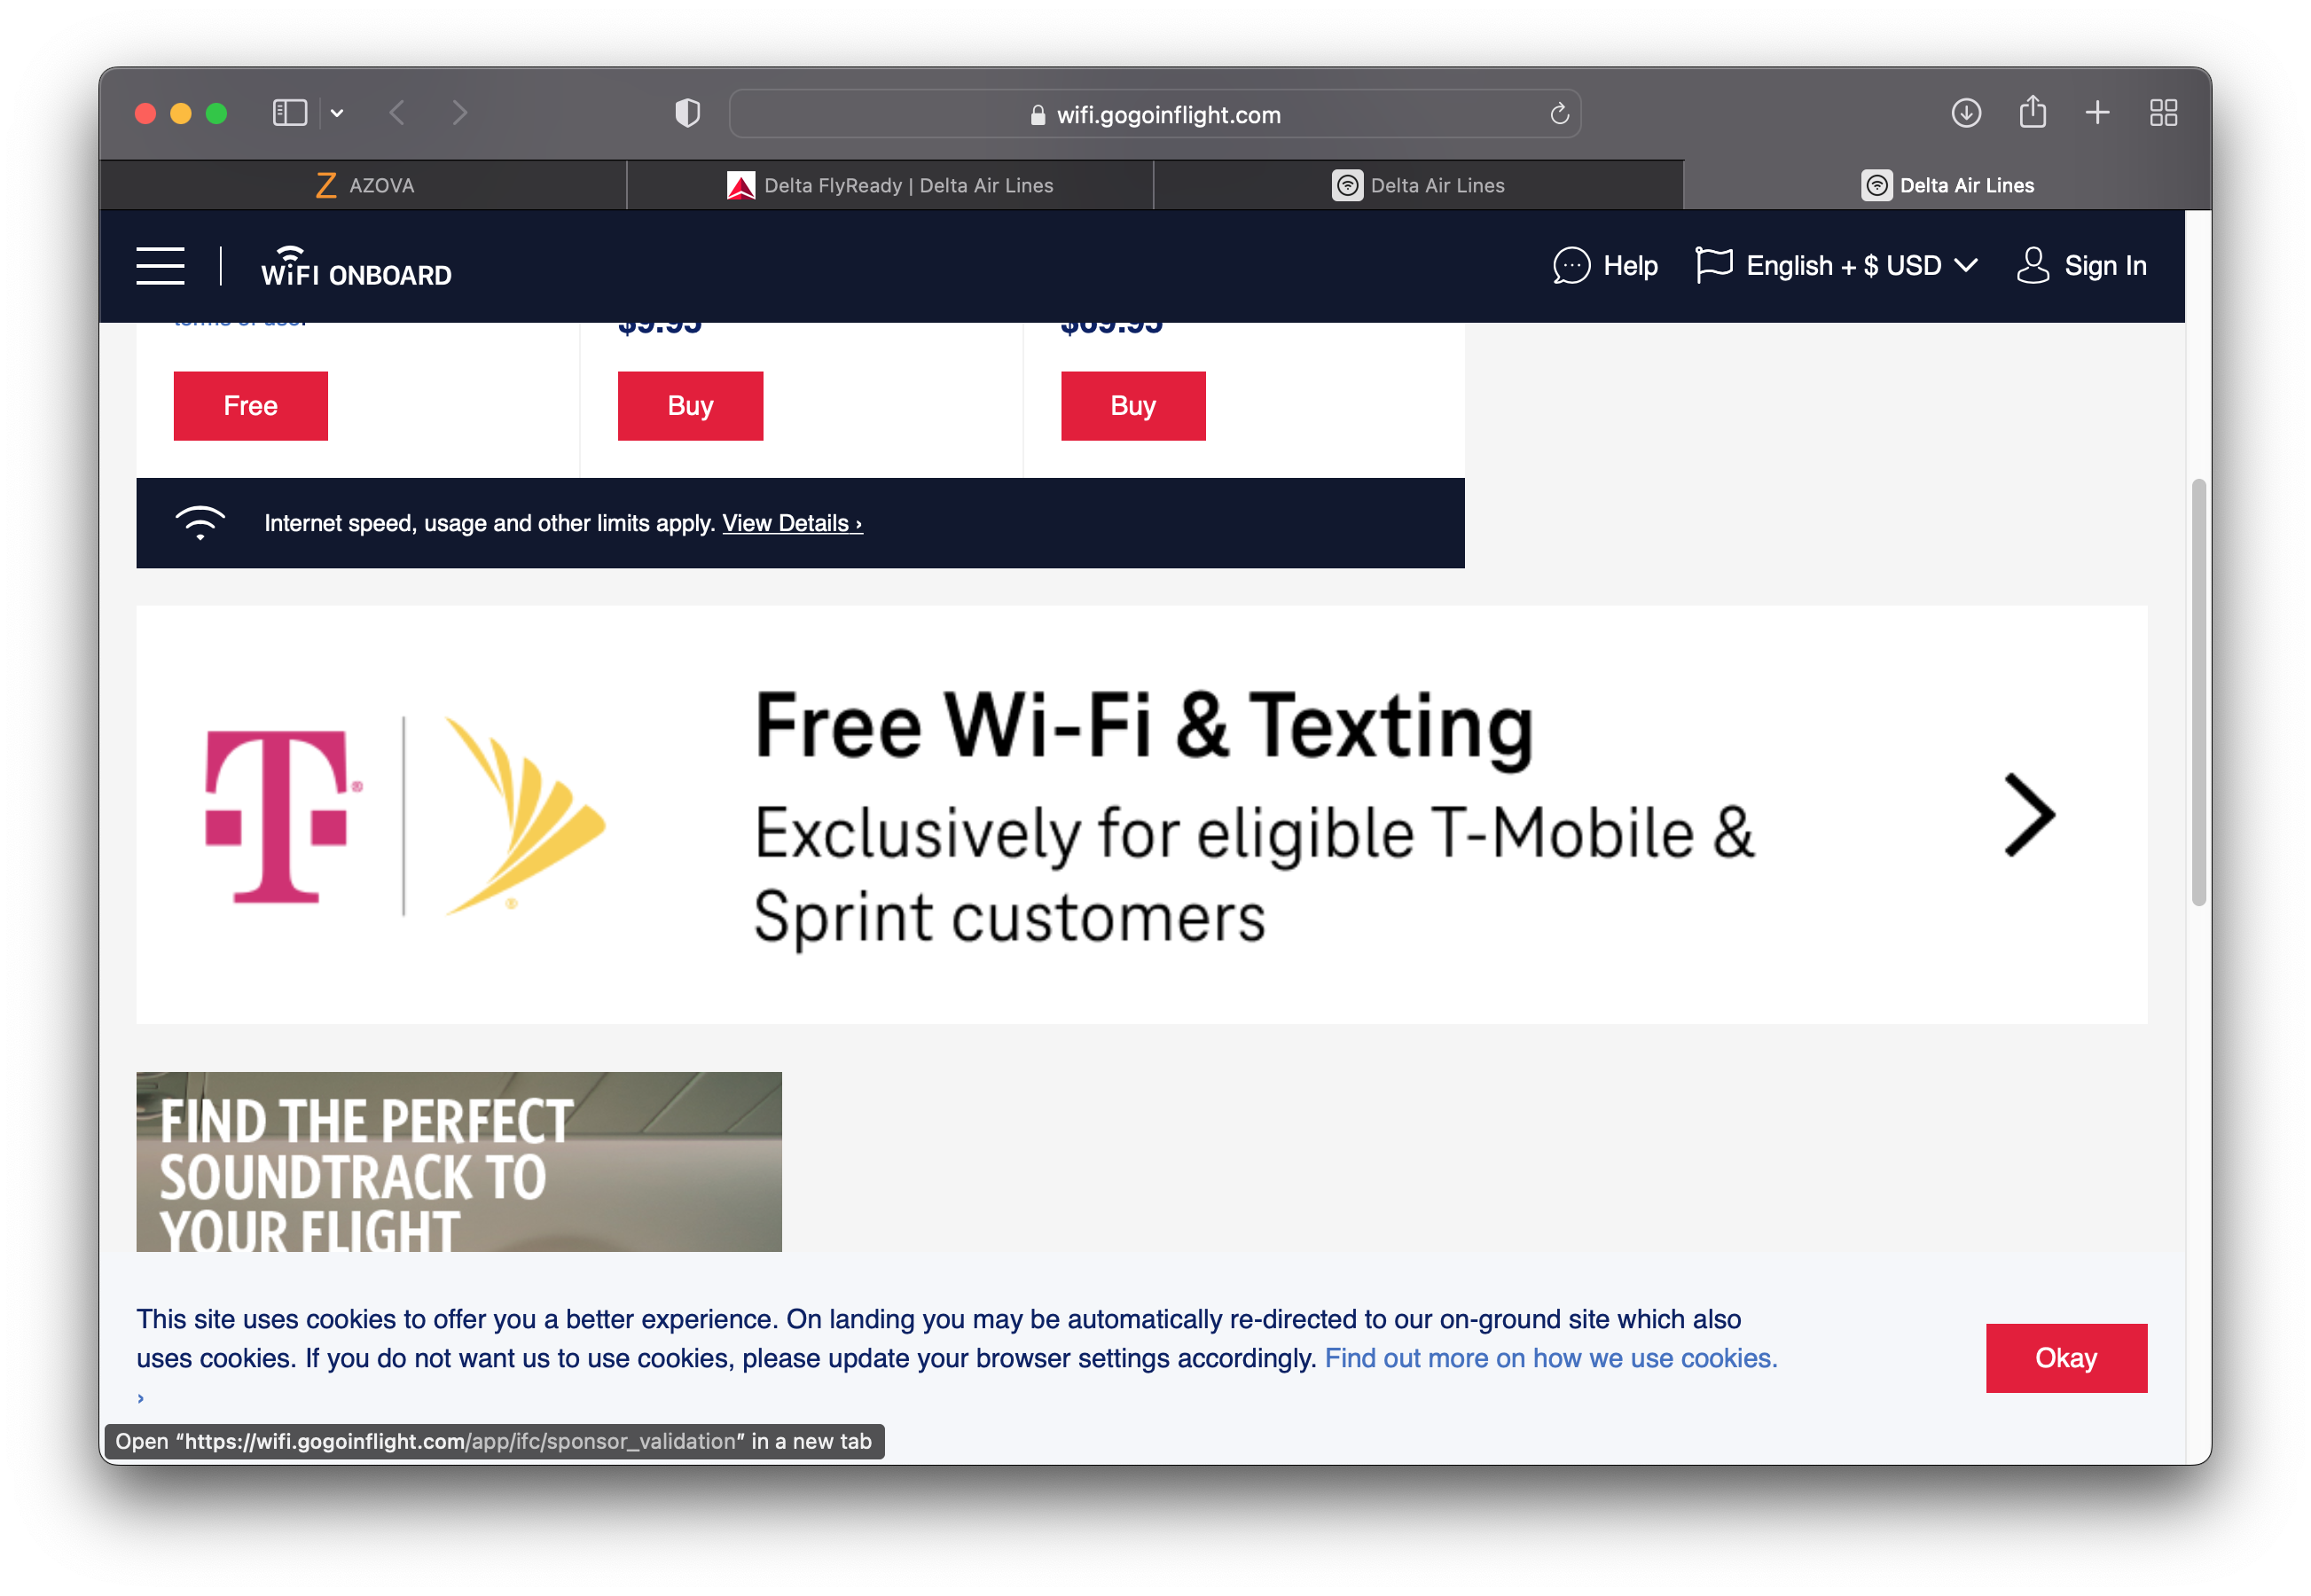Click the Help speech bubble icon
This screenshot has width=2311, height=1596.
click(1571, 266)
